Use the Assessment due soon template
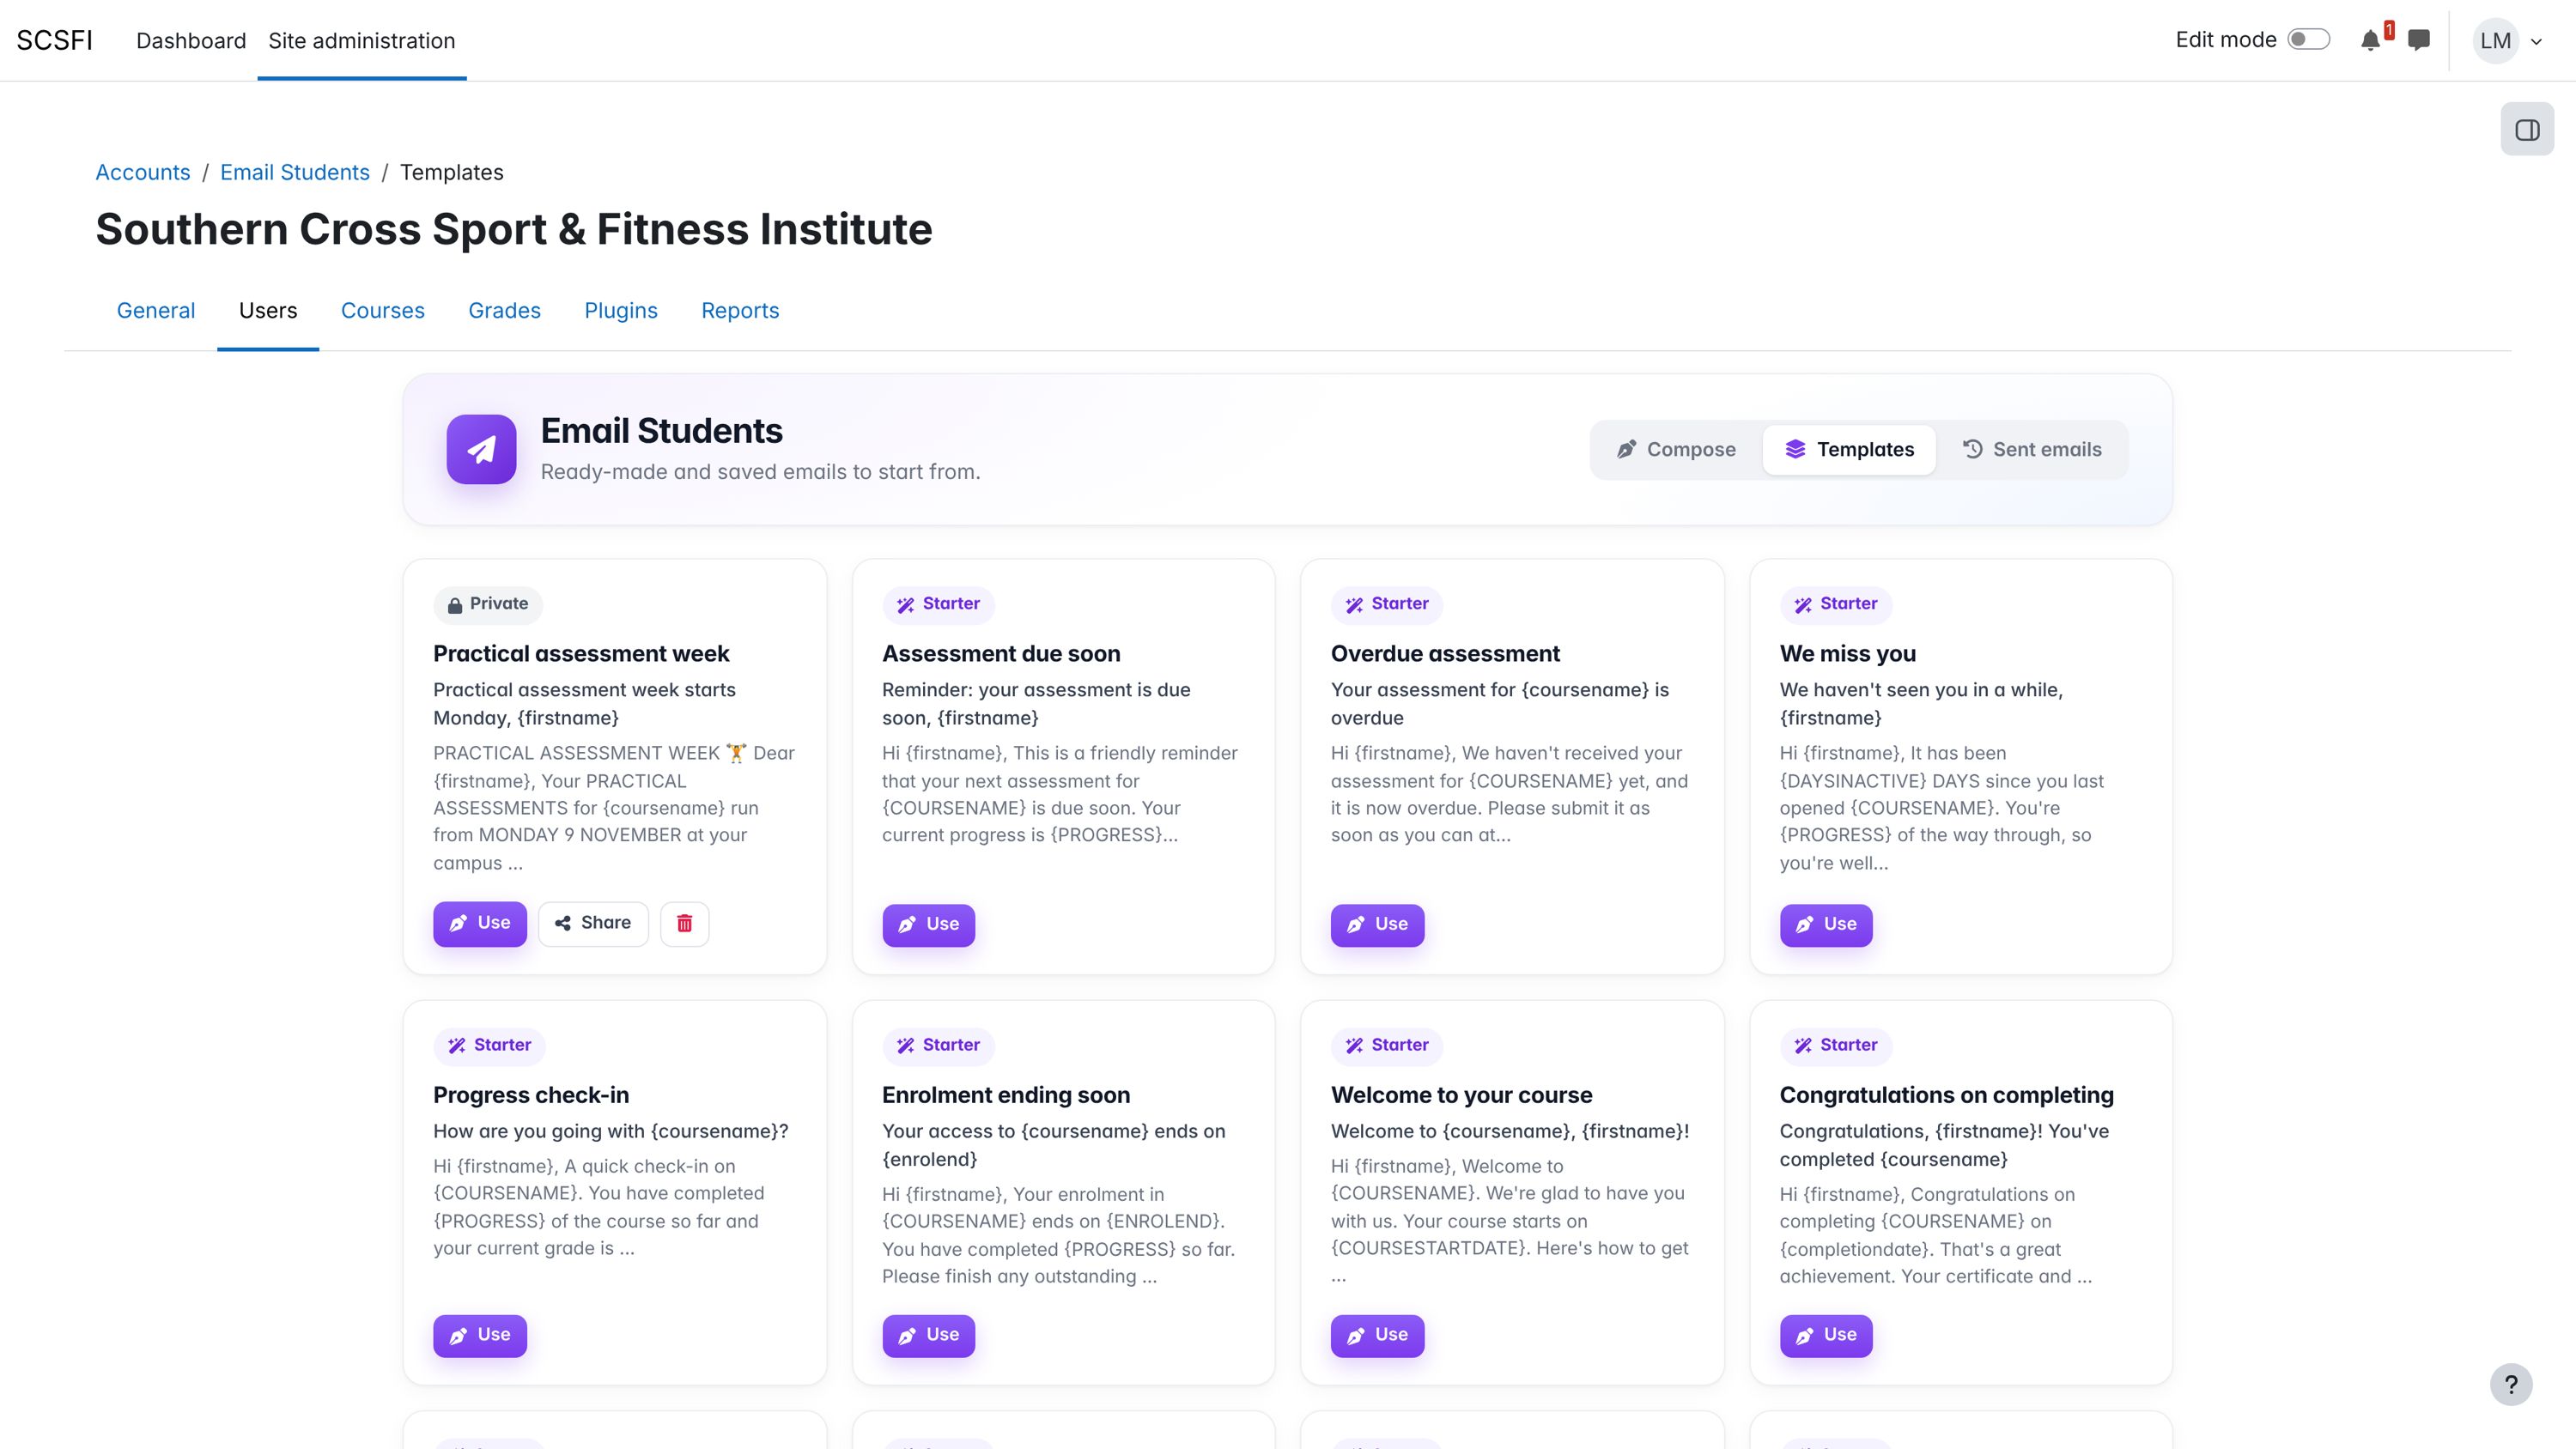Image resolution: width=2576 pixels, height=1449 pixels. (929, 925)
